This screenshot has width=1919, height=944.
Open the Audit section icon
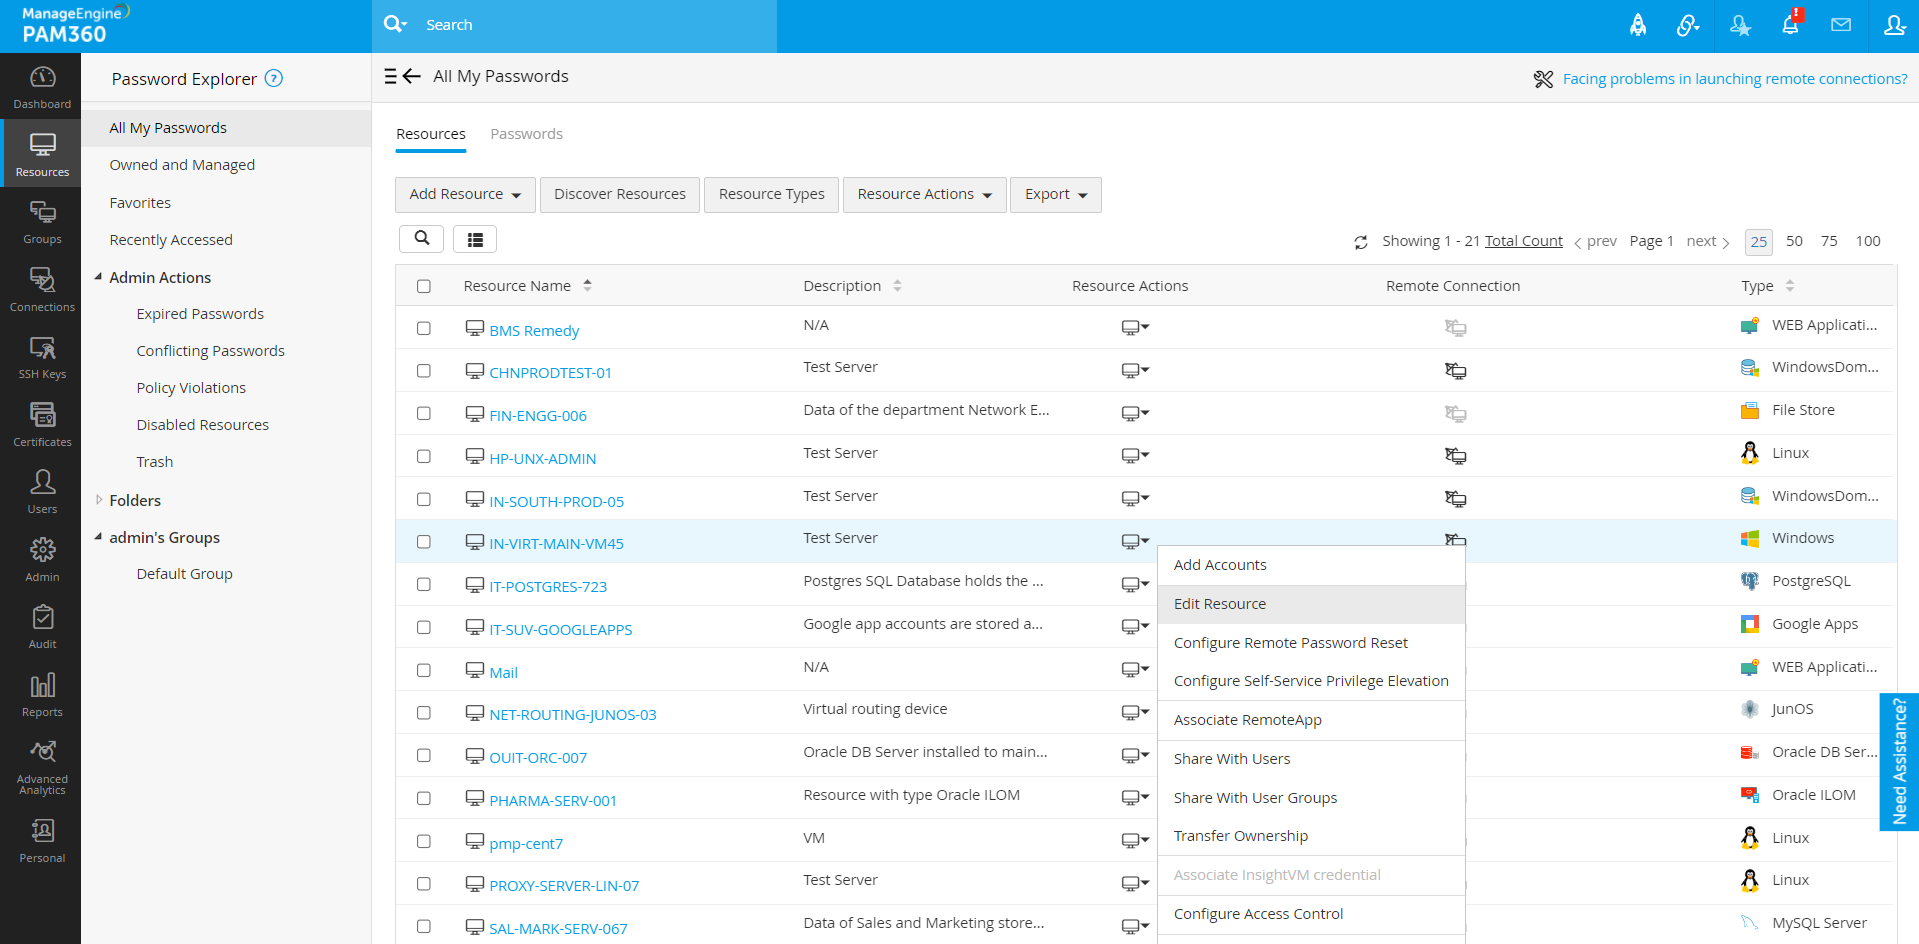42,626
